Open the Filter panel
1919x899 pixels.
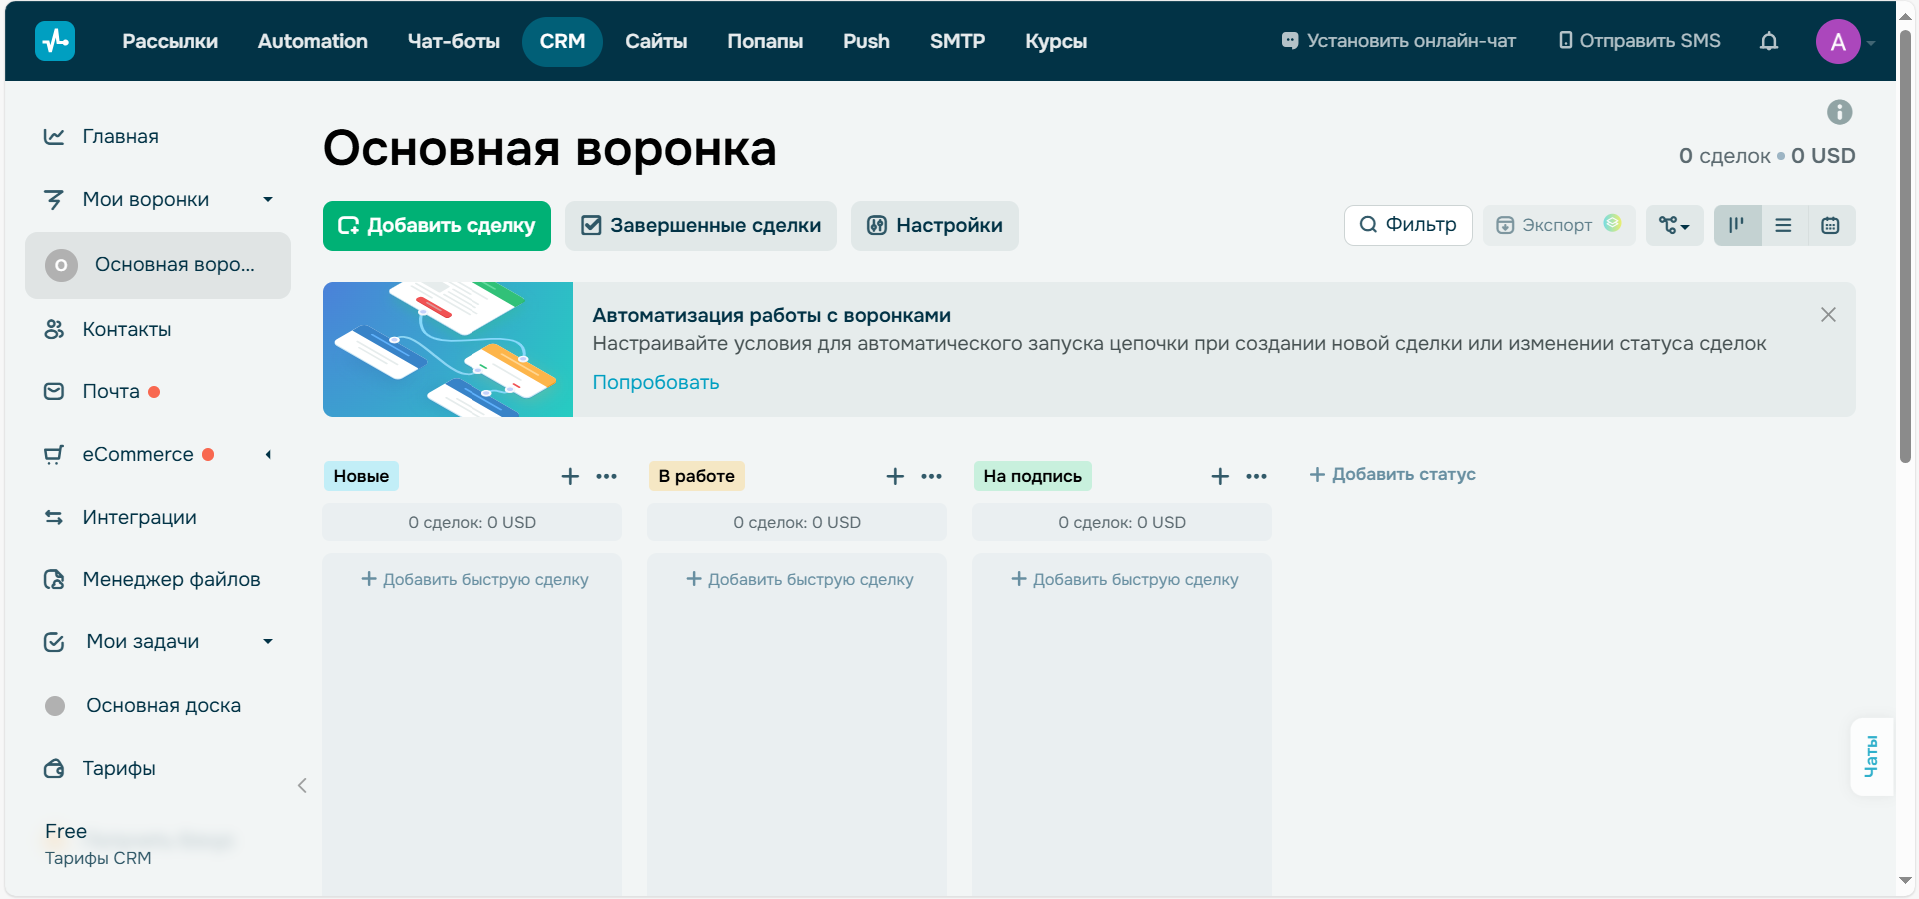pos(1408,225)
